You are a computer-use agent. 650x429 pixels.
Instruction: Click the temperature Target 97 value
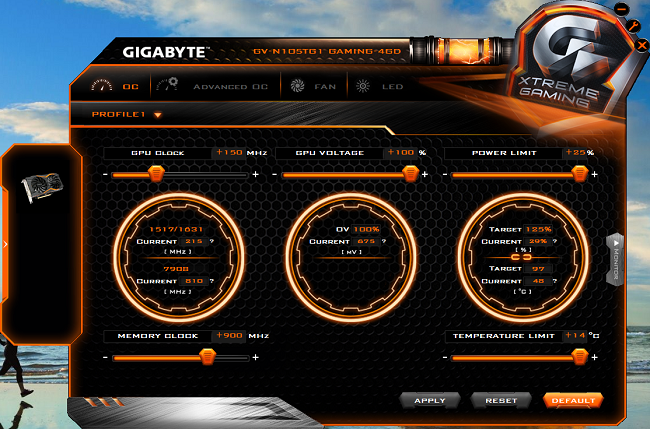tap(538, 269)
